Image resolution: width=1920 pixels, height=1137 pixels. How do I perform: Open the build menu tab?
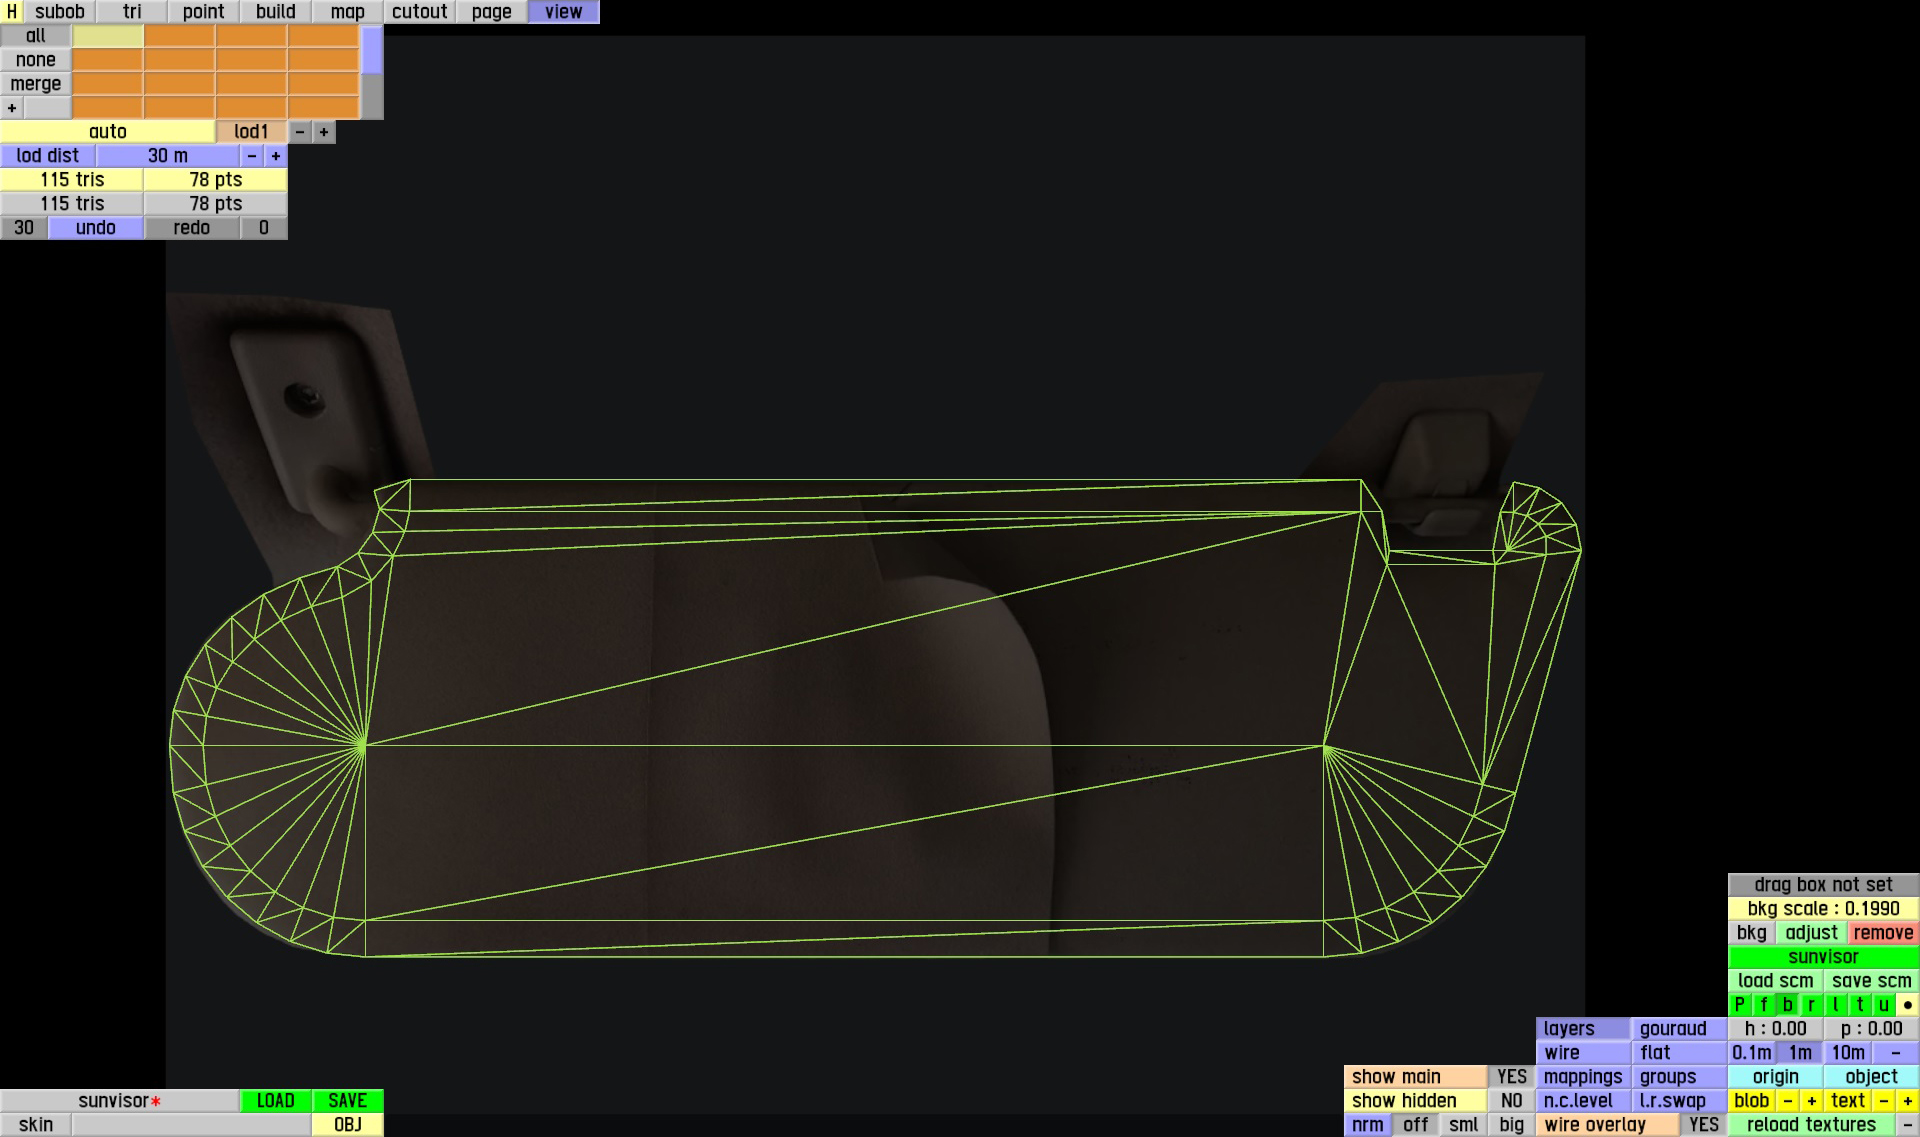point(275,12)
